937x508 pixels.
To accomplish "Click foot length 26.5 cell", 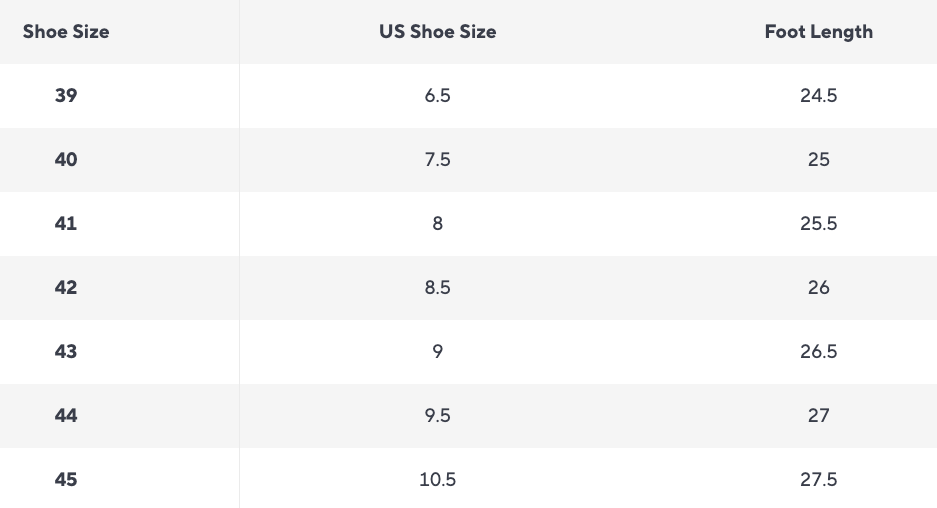I will (818, 352).
